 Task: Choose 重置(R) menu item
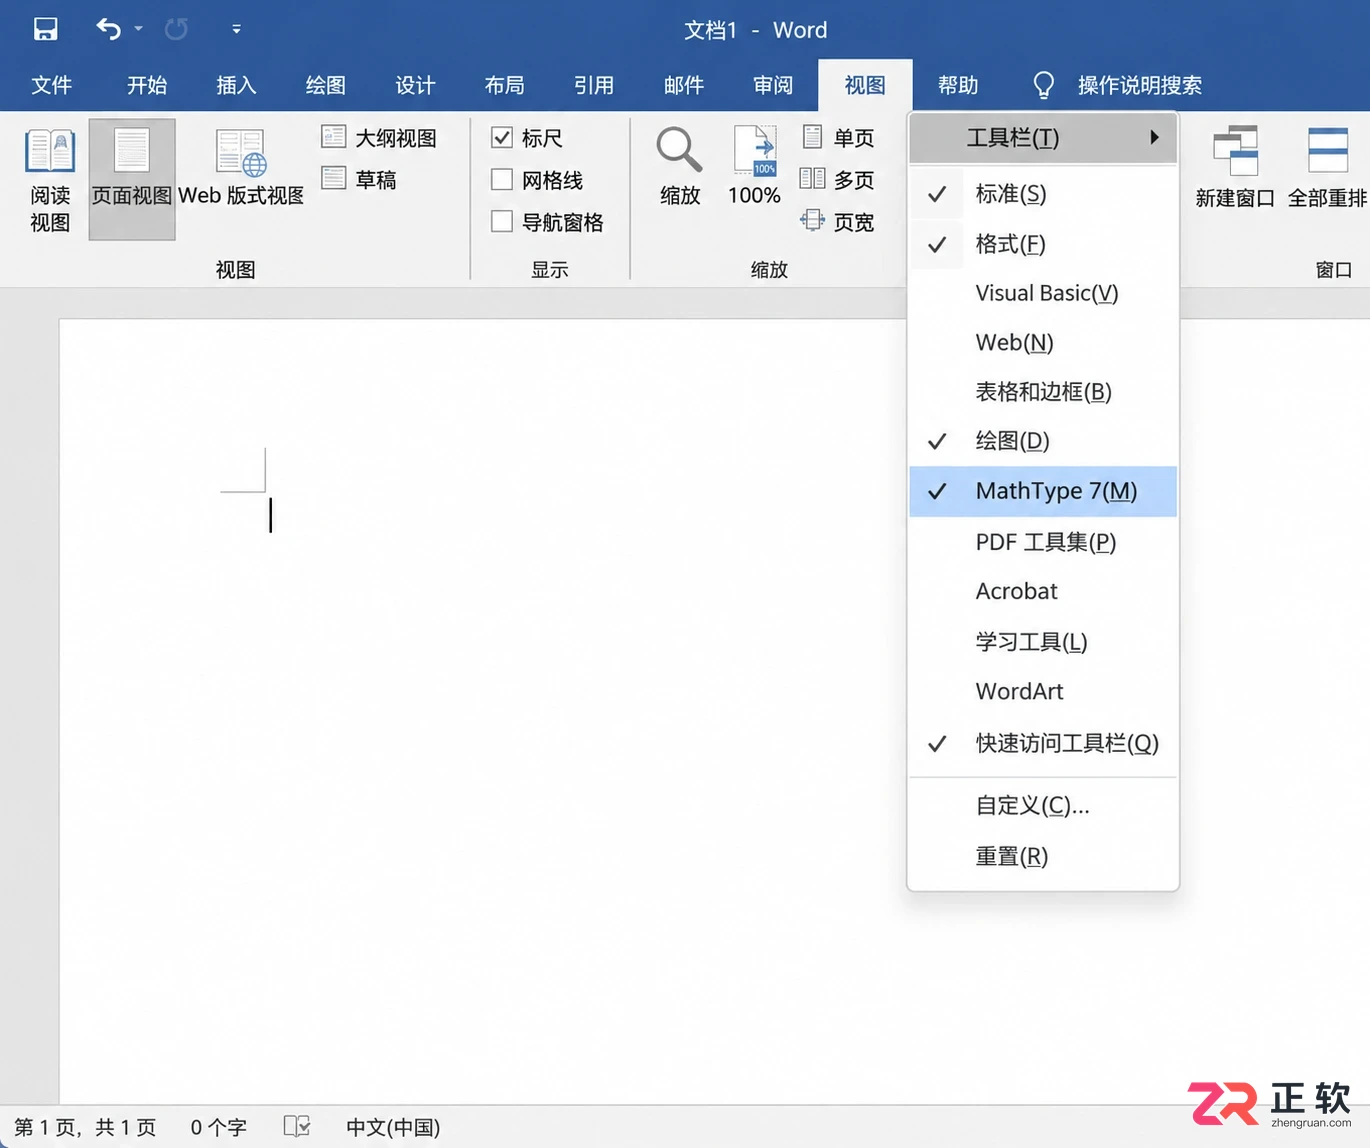click(1043, 856)
